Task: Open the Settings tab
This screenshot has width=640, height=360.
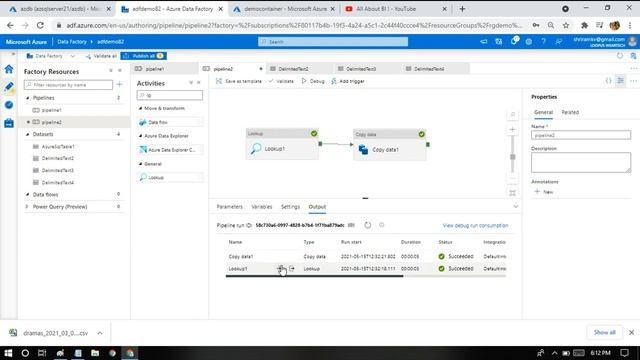Action: (x=290, y=207)
